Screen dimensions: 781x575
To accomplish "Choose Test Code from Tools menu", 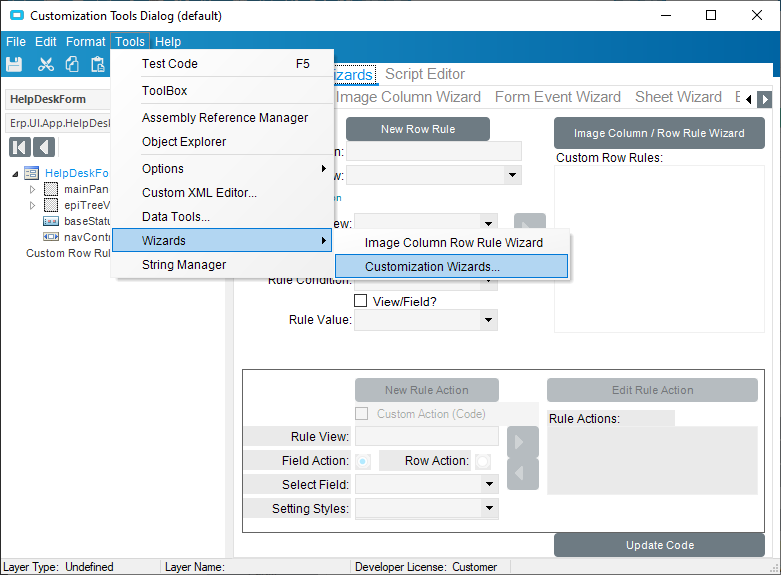I will [223, 64].
